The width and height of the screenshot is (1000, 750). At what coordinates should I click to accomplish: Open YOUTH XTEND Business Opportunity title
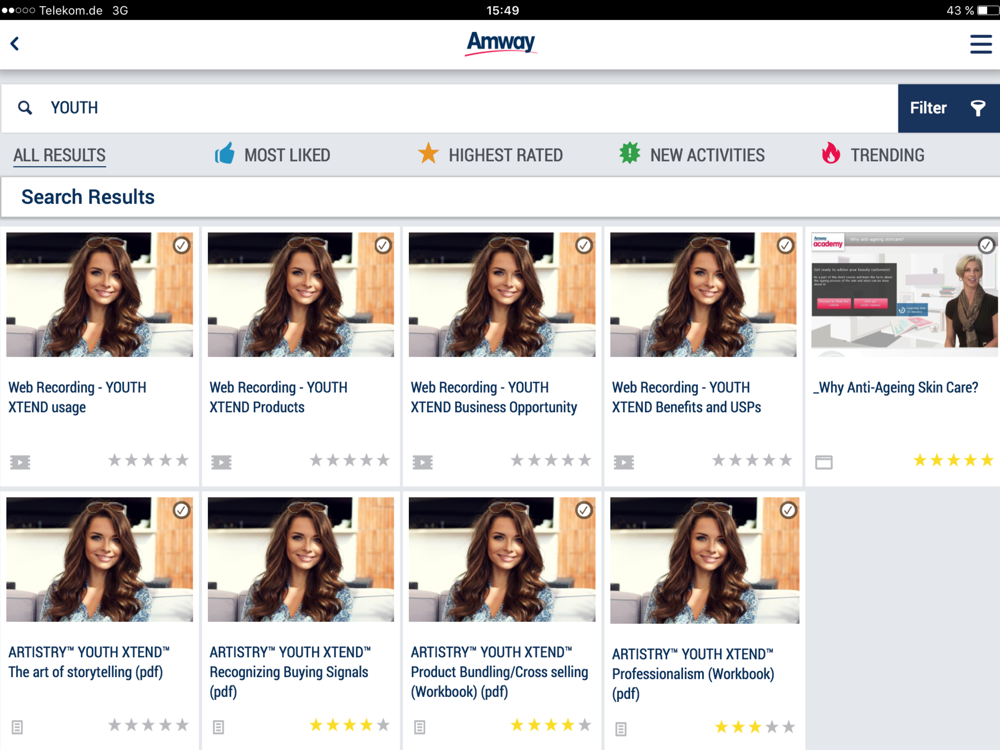tap(494, 397)
